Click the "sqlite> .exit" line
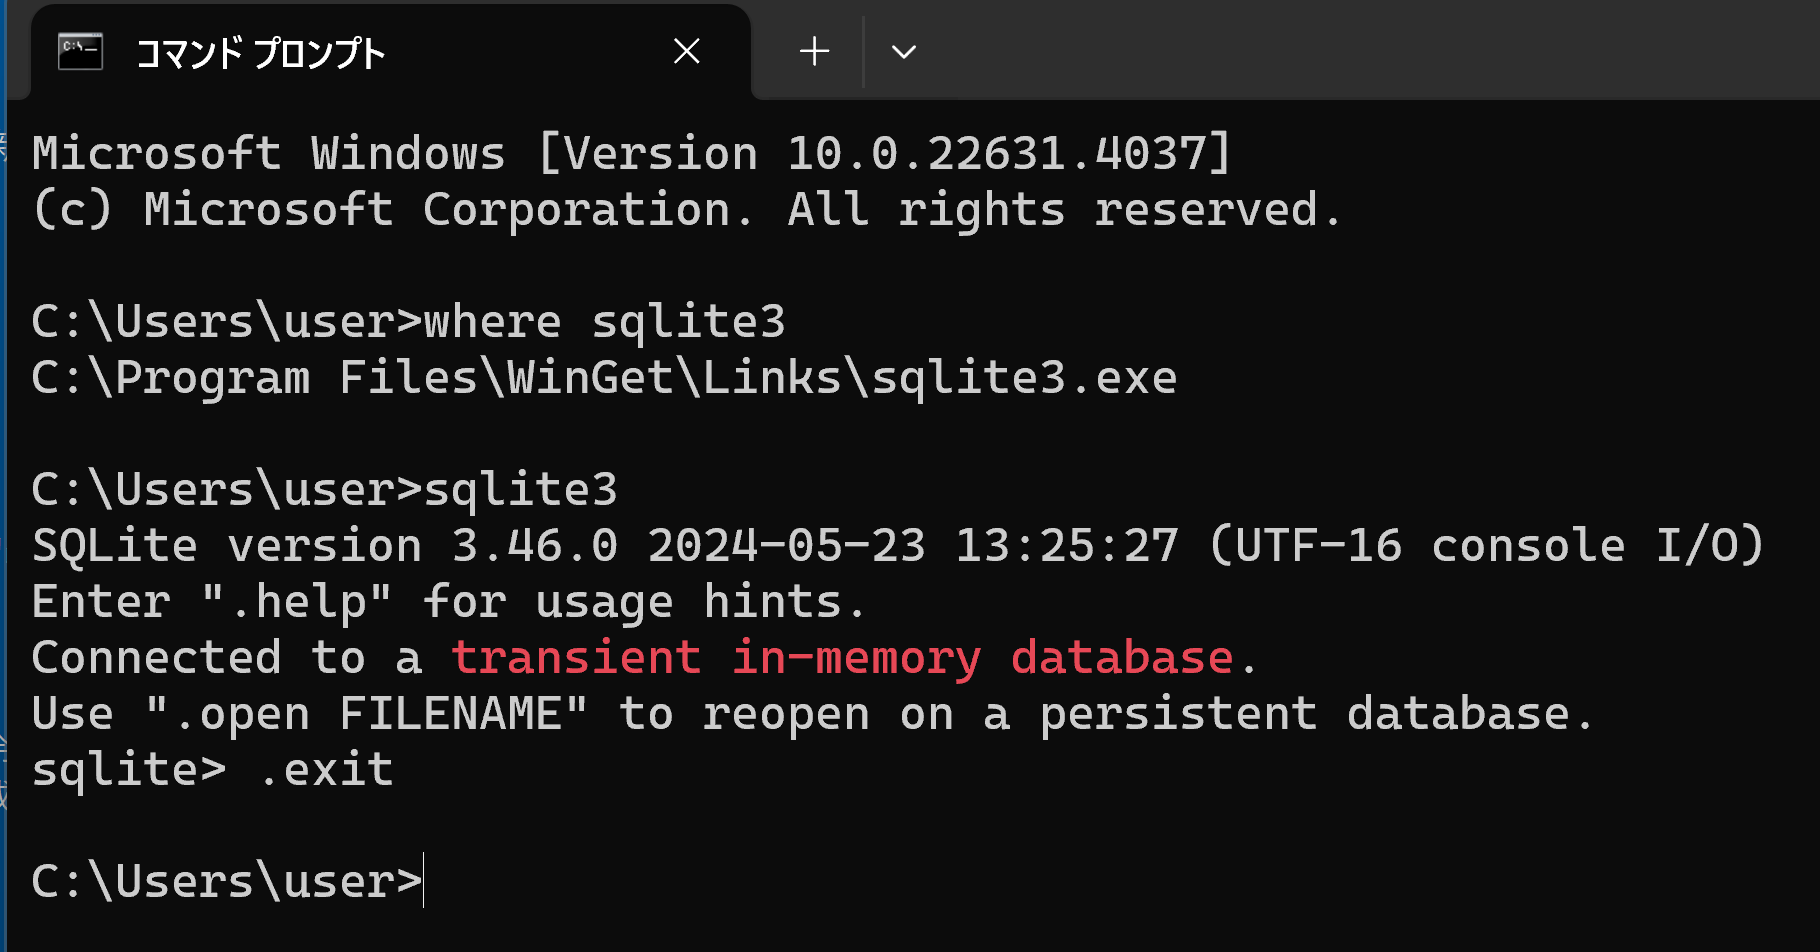Viewport: 1820px width, 952px height. tap(212, 770)
